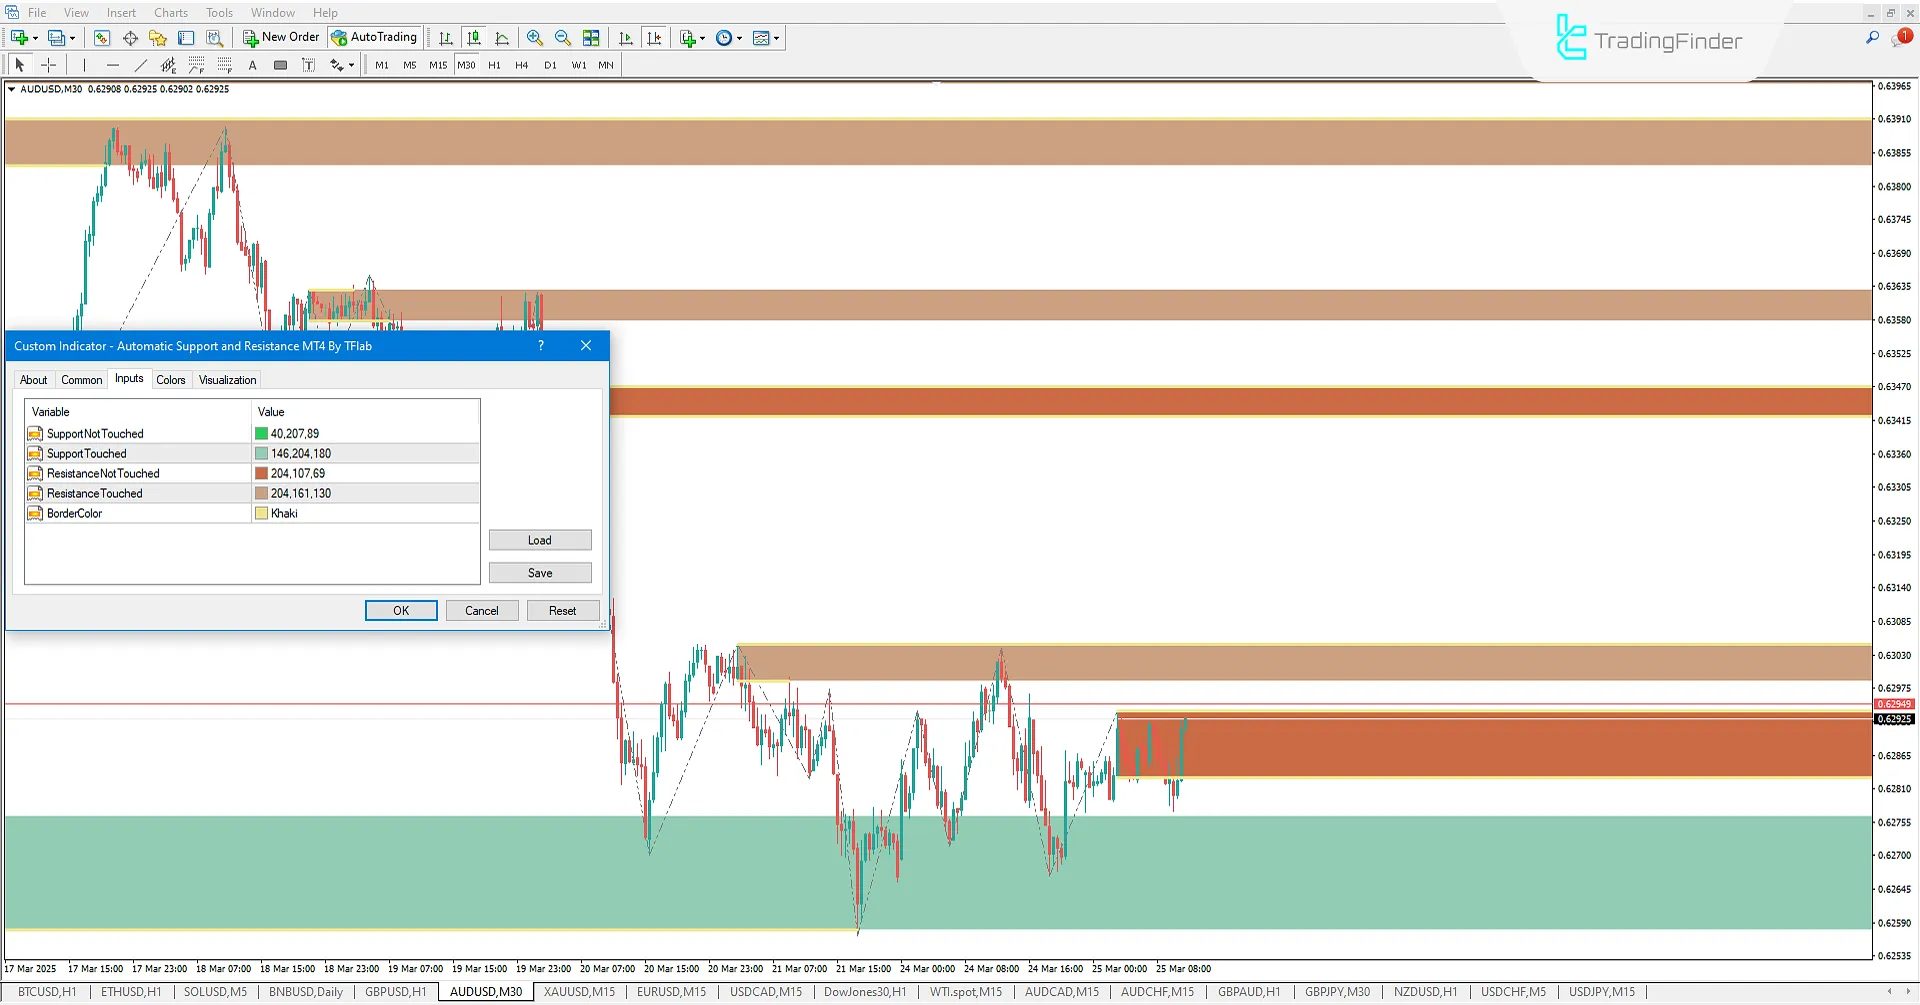This screenshot has height=1005, width=1920.
Task: Switch to the XAUUSD,M15 chart tab
Action: coord(578,991)
